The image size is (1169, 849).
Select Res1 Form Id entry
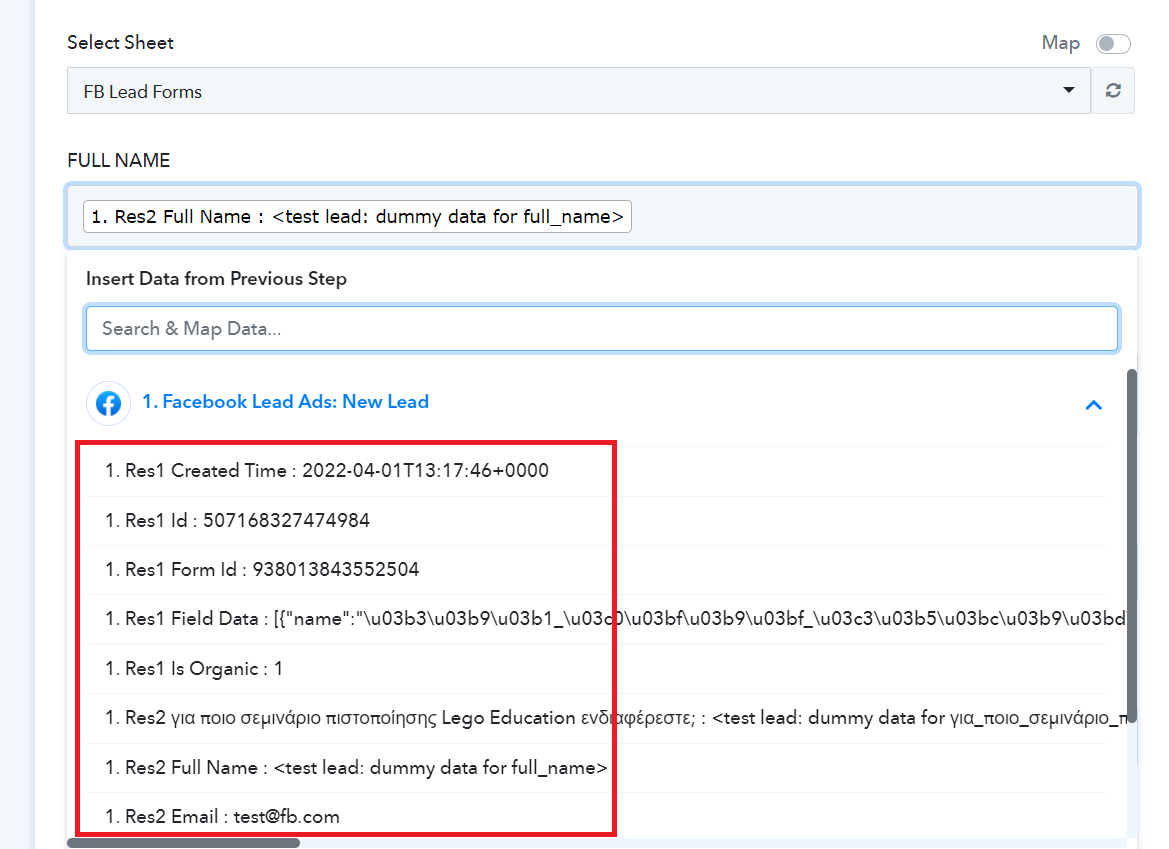(x=262, y=570)
